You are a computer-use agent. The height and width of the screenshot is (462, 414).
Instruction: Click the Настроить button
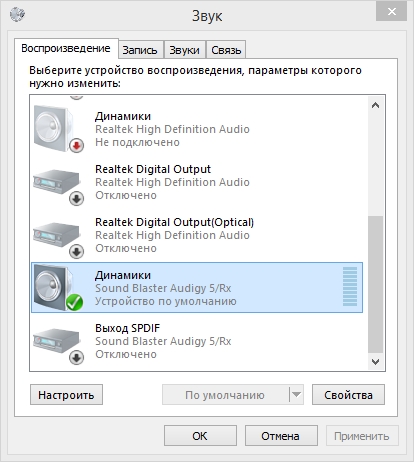[x=66, y=395]
